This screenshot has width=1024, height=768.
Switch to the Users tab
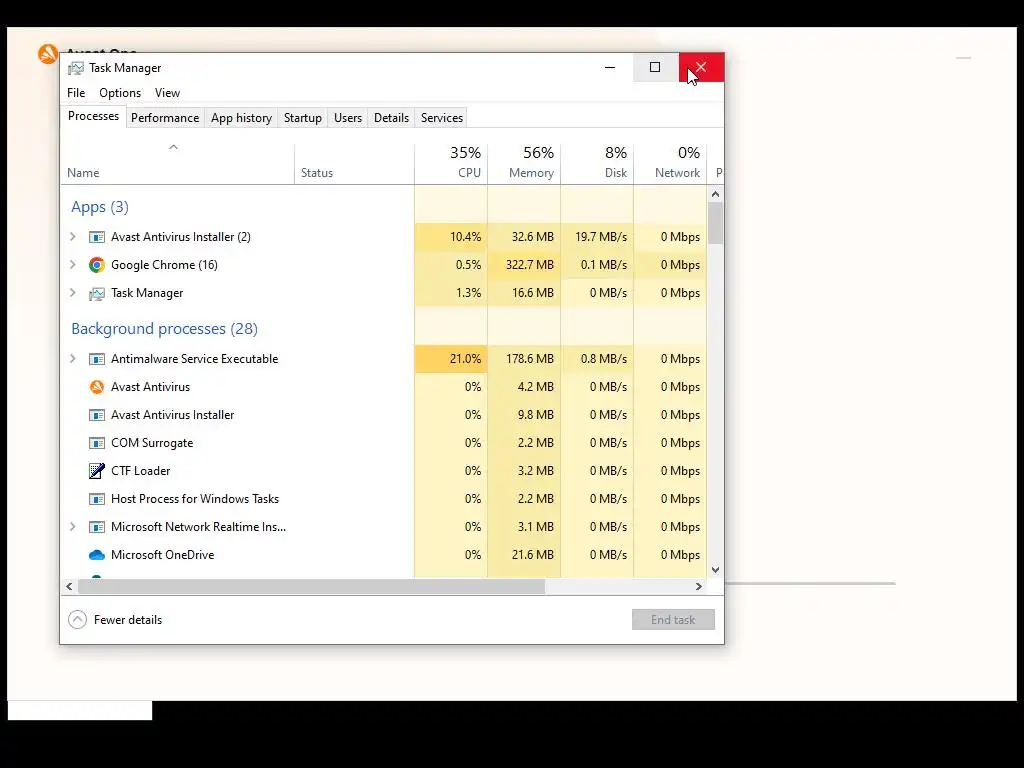tap(347, 118)
